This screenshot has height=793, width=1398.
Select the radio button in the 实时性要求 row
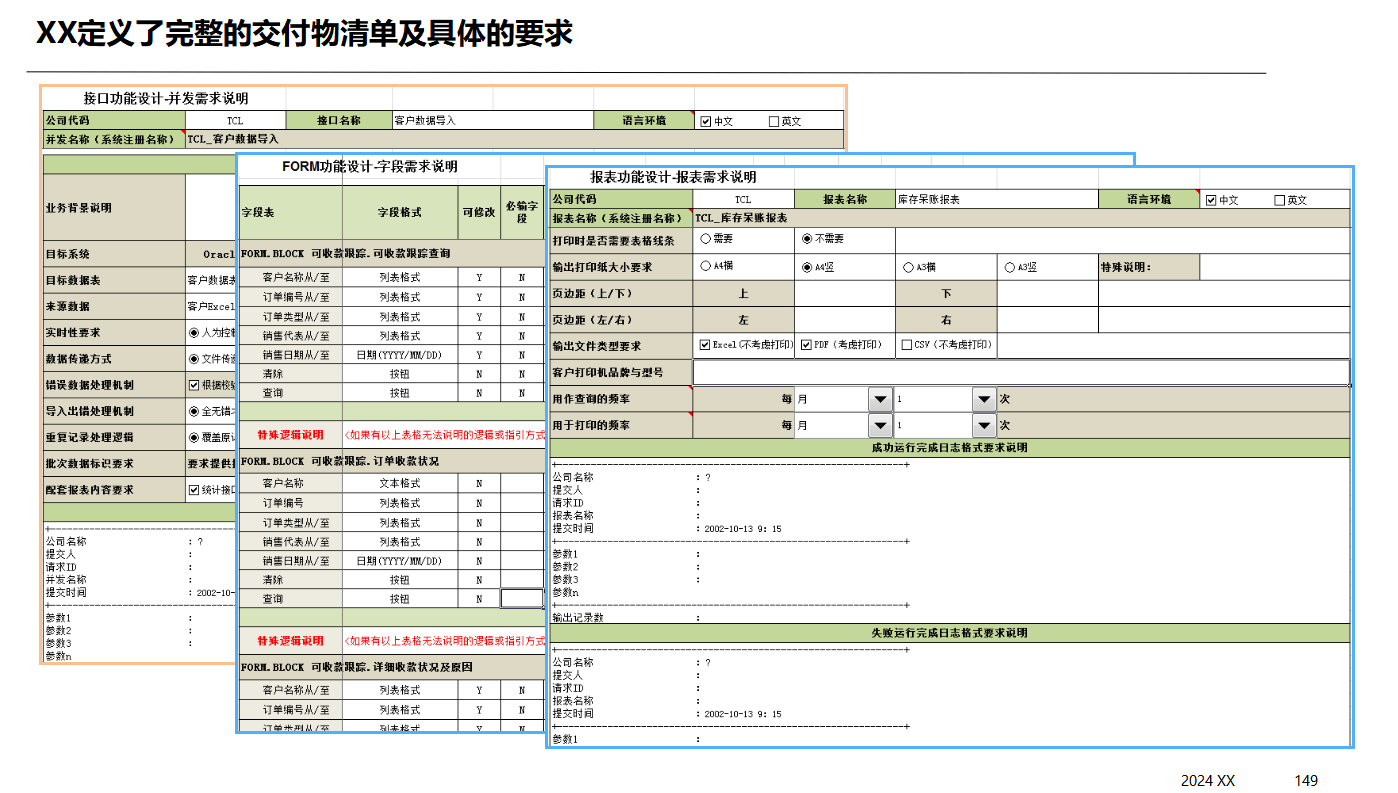coord(194,332)
